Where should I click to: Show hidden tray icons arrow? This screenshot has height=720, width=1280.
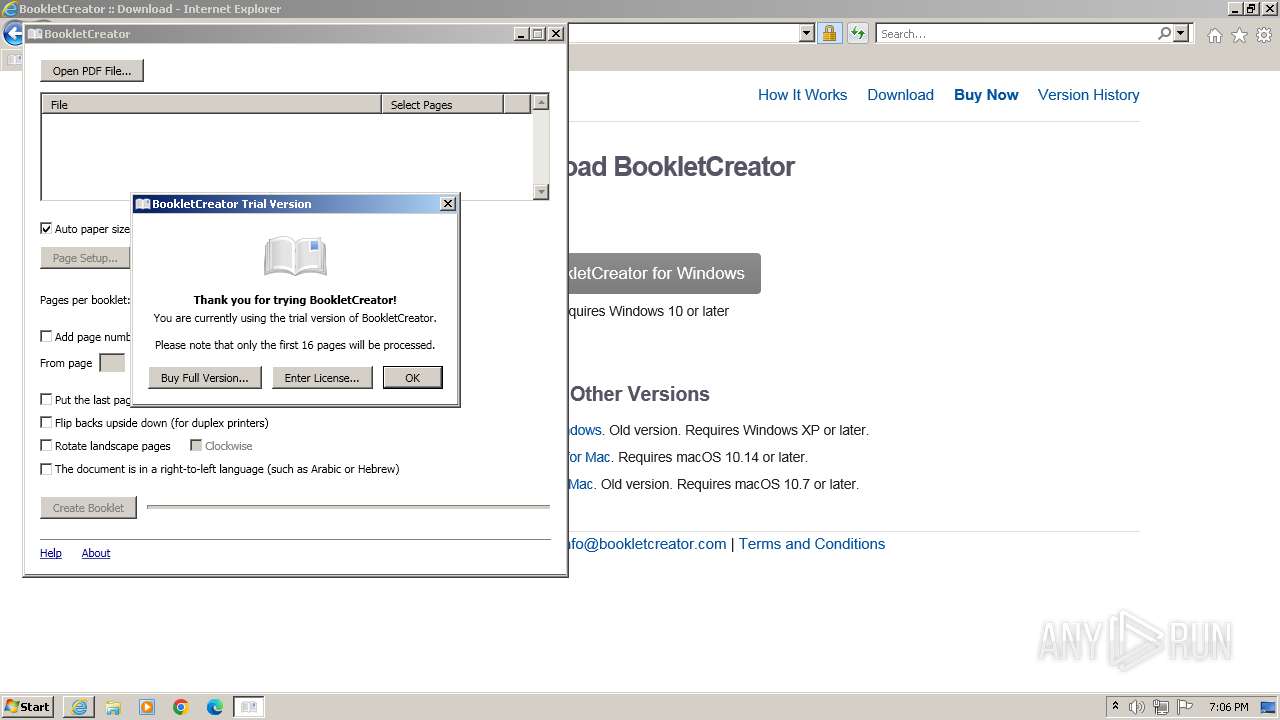point(1115,707)
